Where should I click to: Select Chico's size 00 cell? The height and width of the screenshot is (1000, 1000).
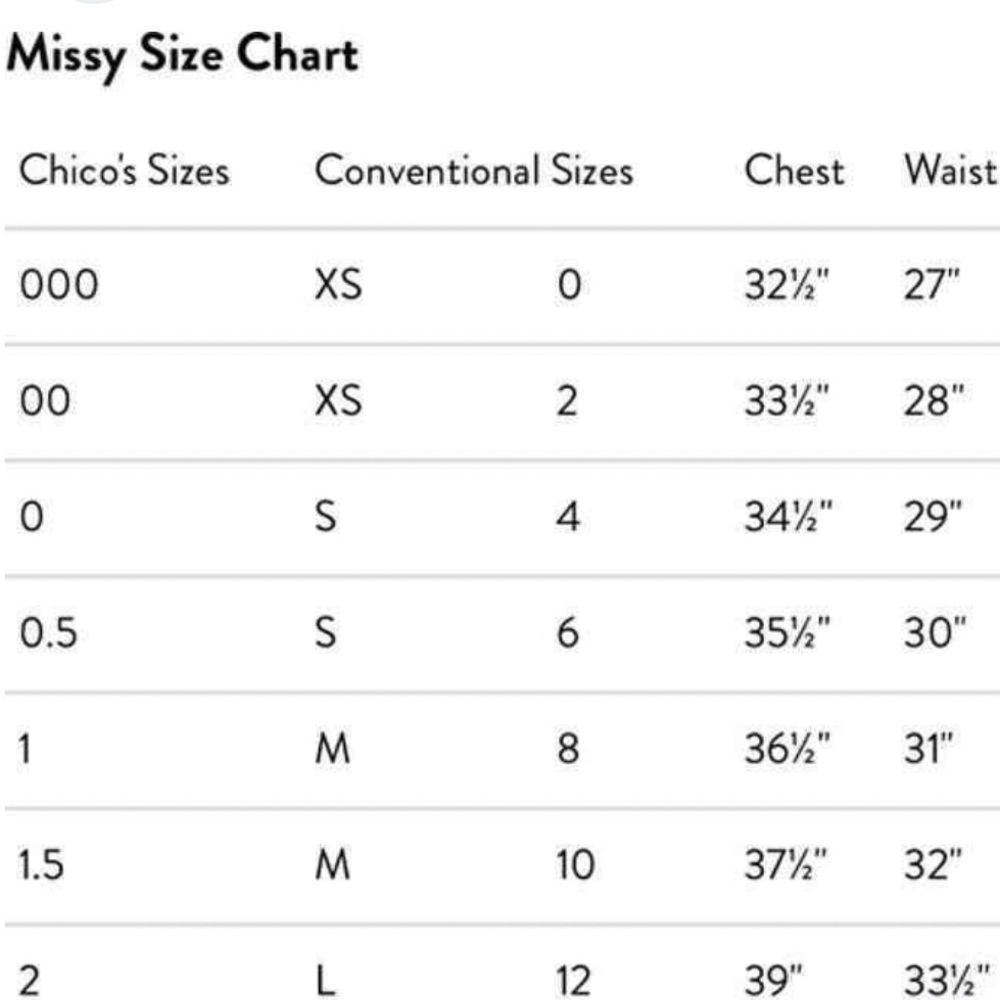[45, 401]
